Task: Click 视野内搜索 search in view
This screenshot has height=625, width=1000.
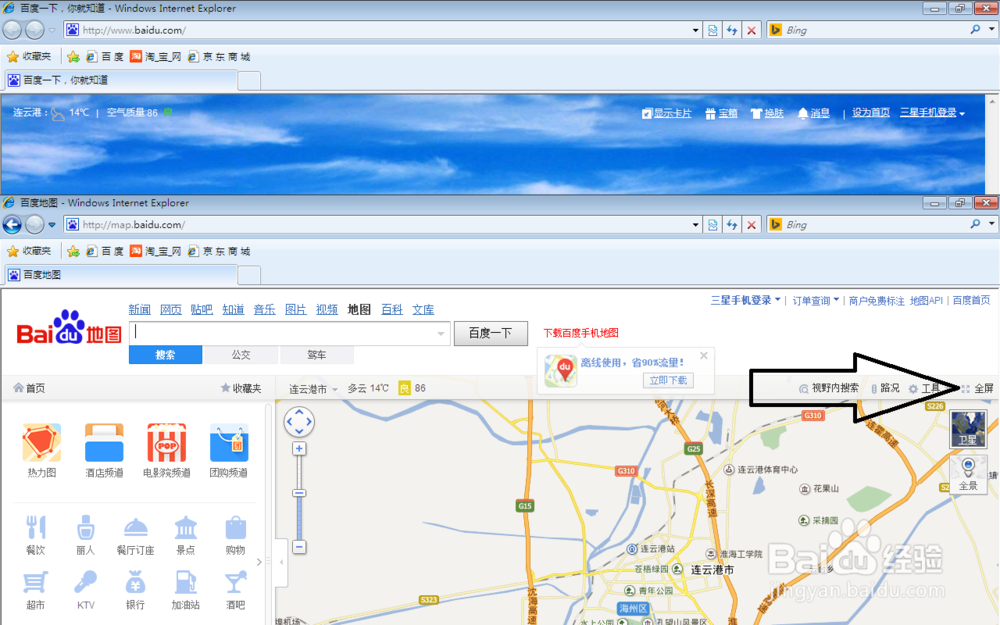Action: (x=828, y=388)
